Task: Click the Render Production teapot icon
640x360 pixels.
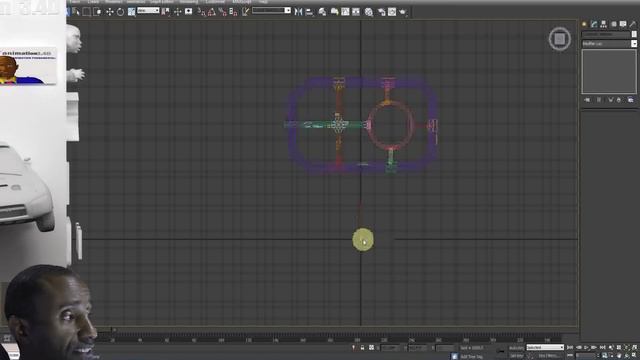Action: pyautogui.click(x=403, y=12)
